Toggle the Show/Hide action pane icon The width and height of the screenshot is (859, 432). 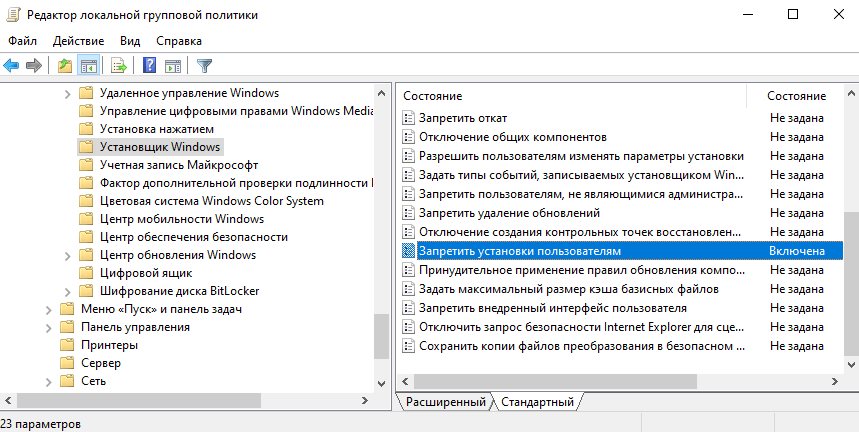[172, 66]
